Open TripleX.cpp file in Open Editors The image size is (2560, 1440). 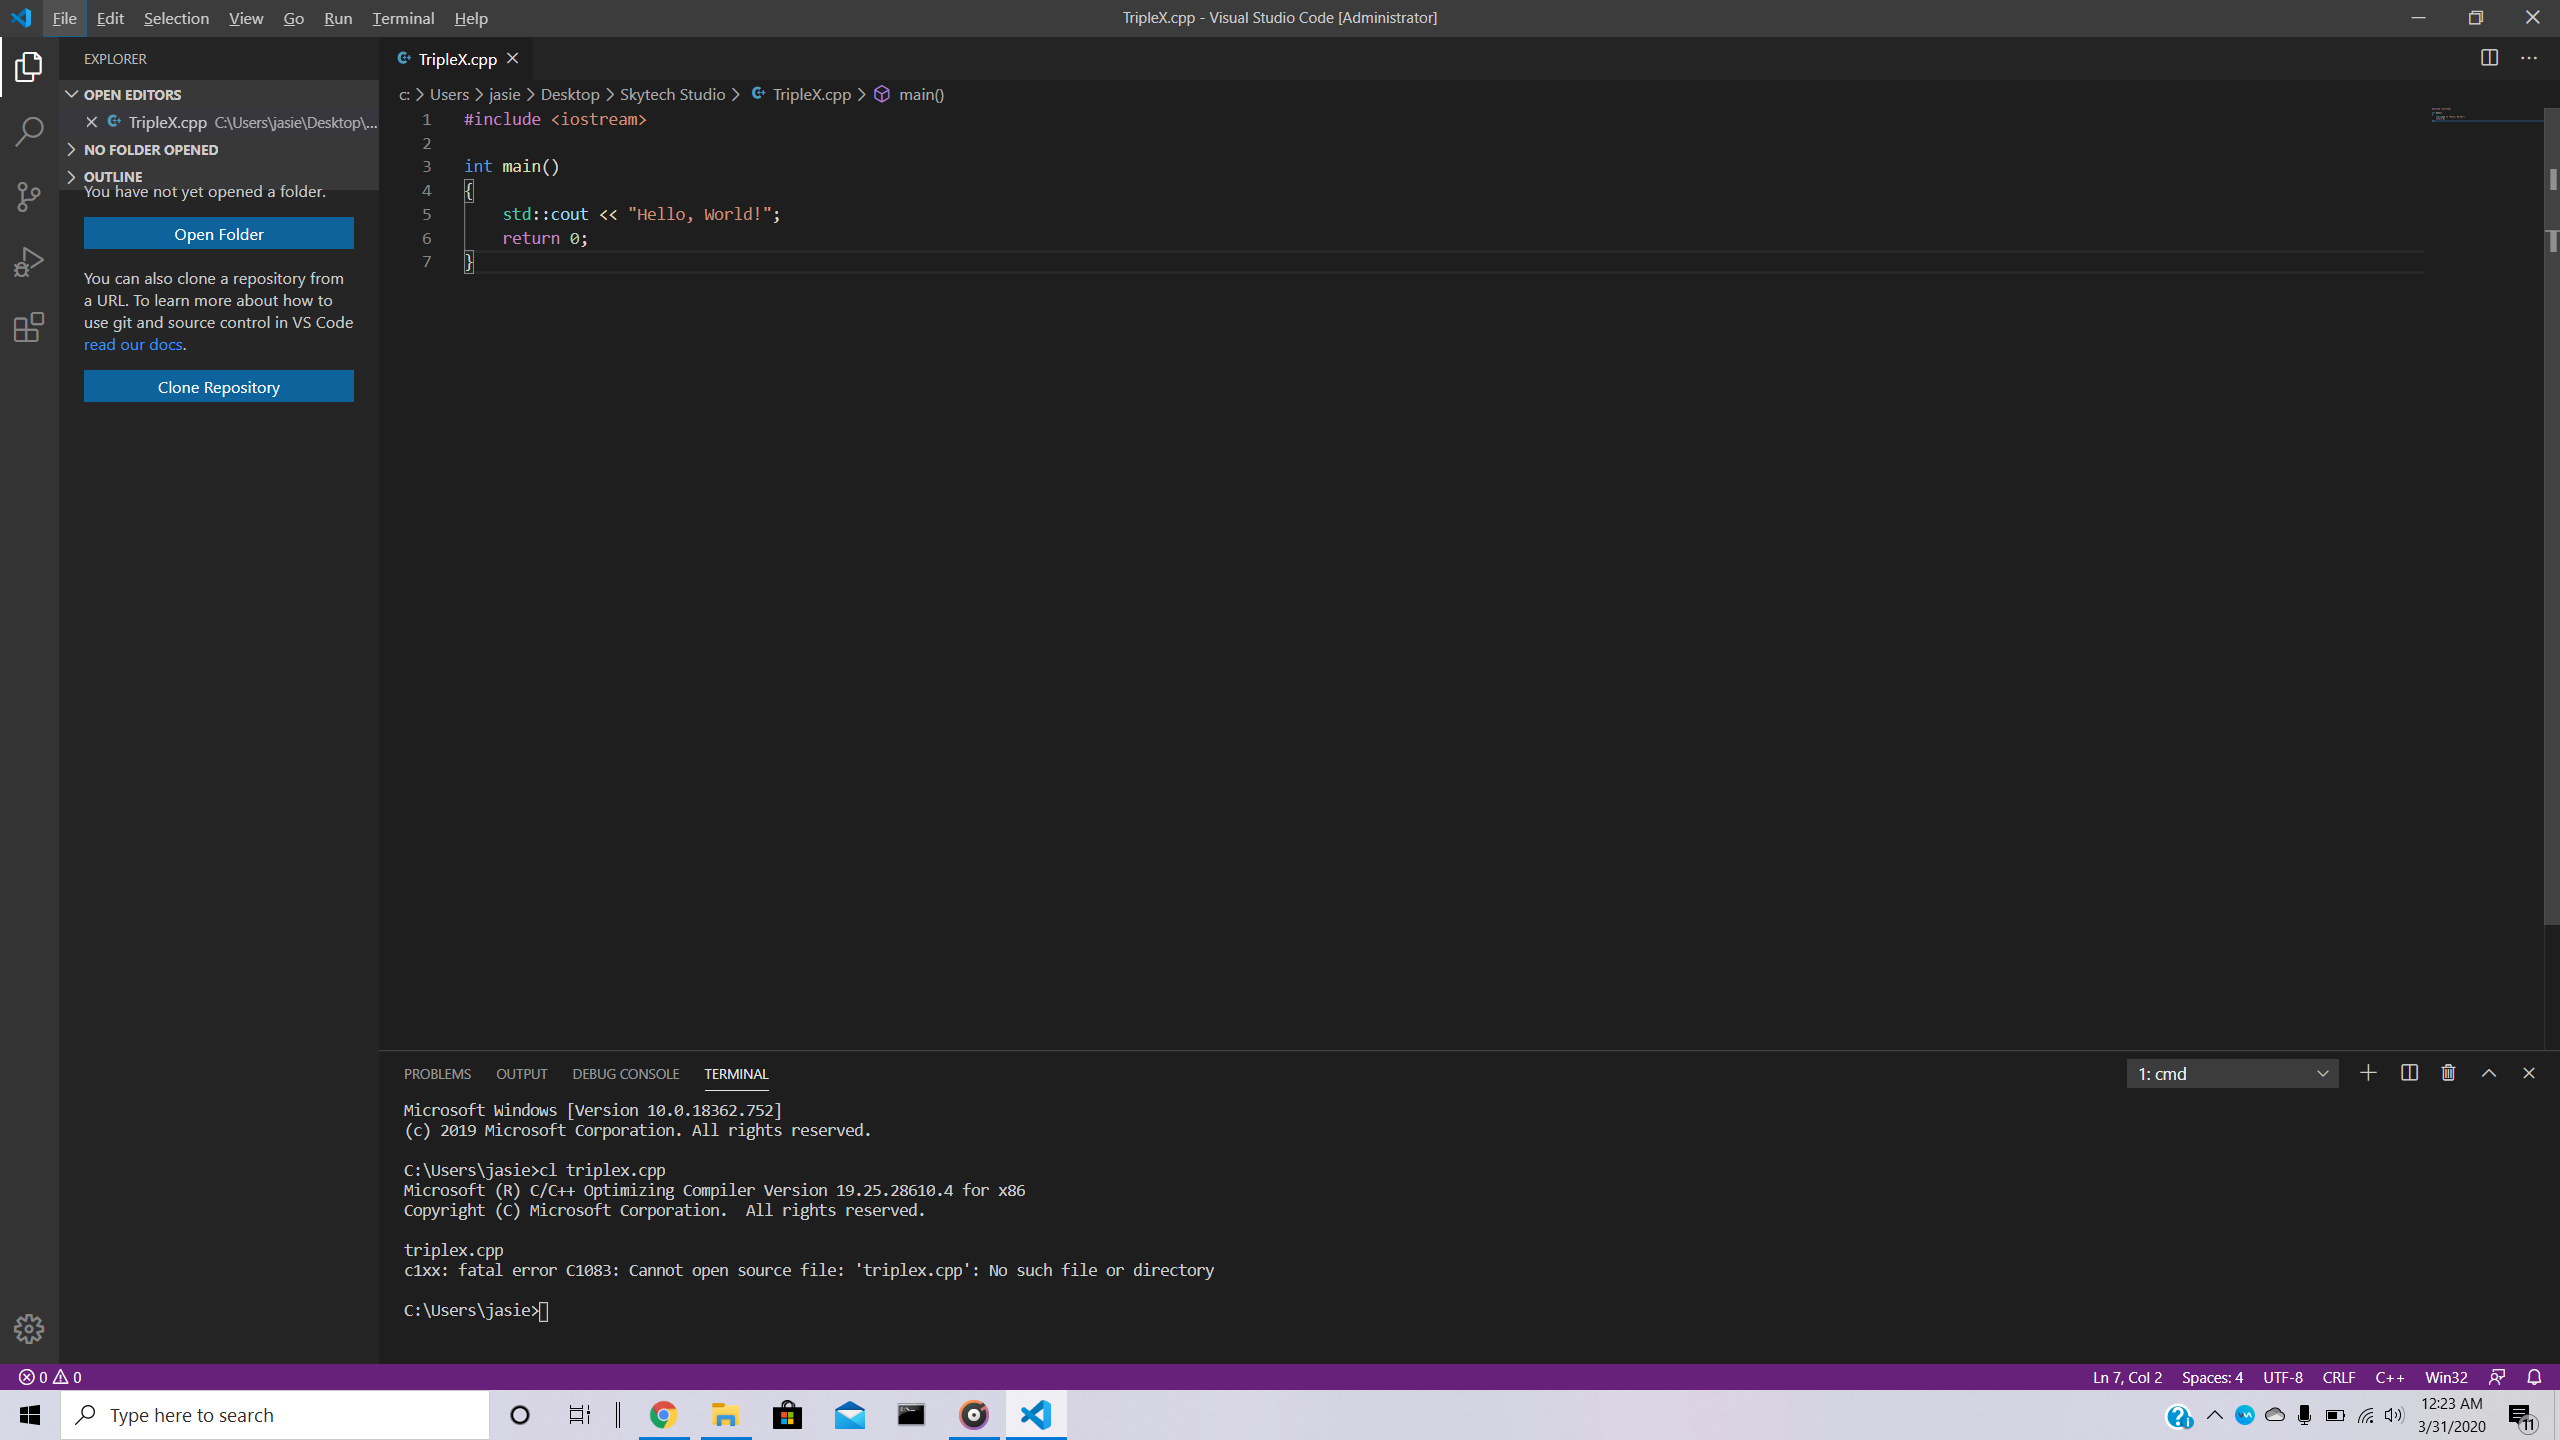[x=220, y=122]
